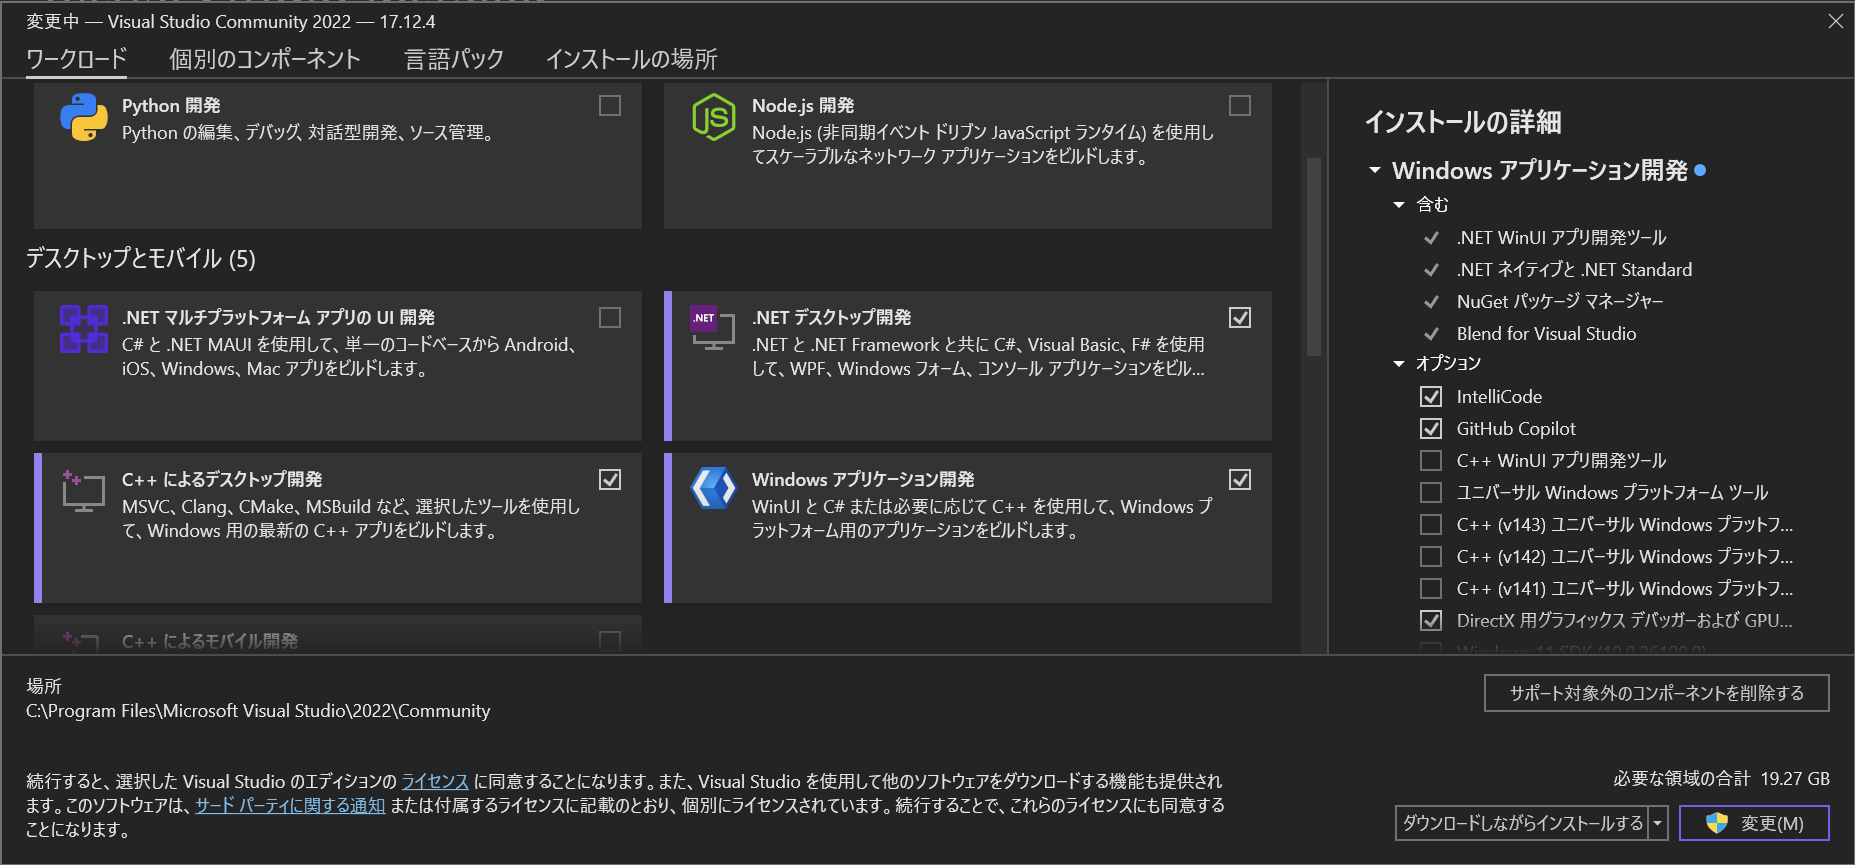Click checkmark icon beside Blend for Visual Studio
Image resolution: width=1855 pixels, height=865 pixels.
(1431, 334)
